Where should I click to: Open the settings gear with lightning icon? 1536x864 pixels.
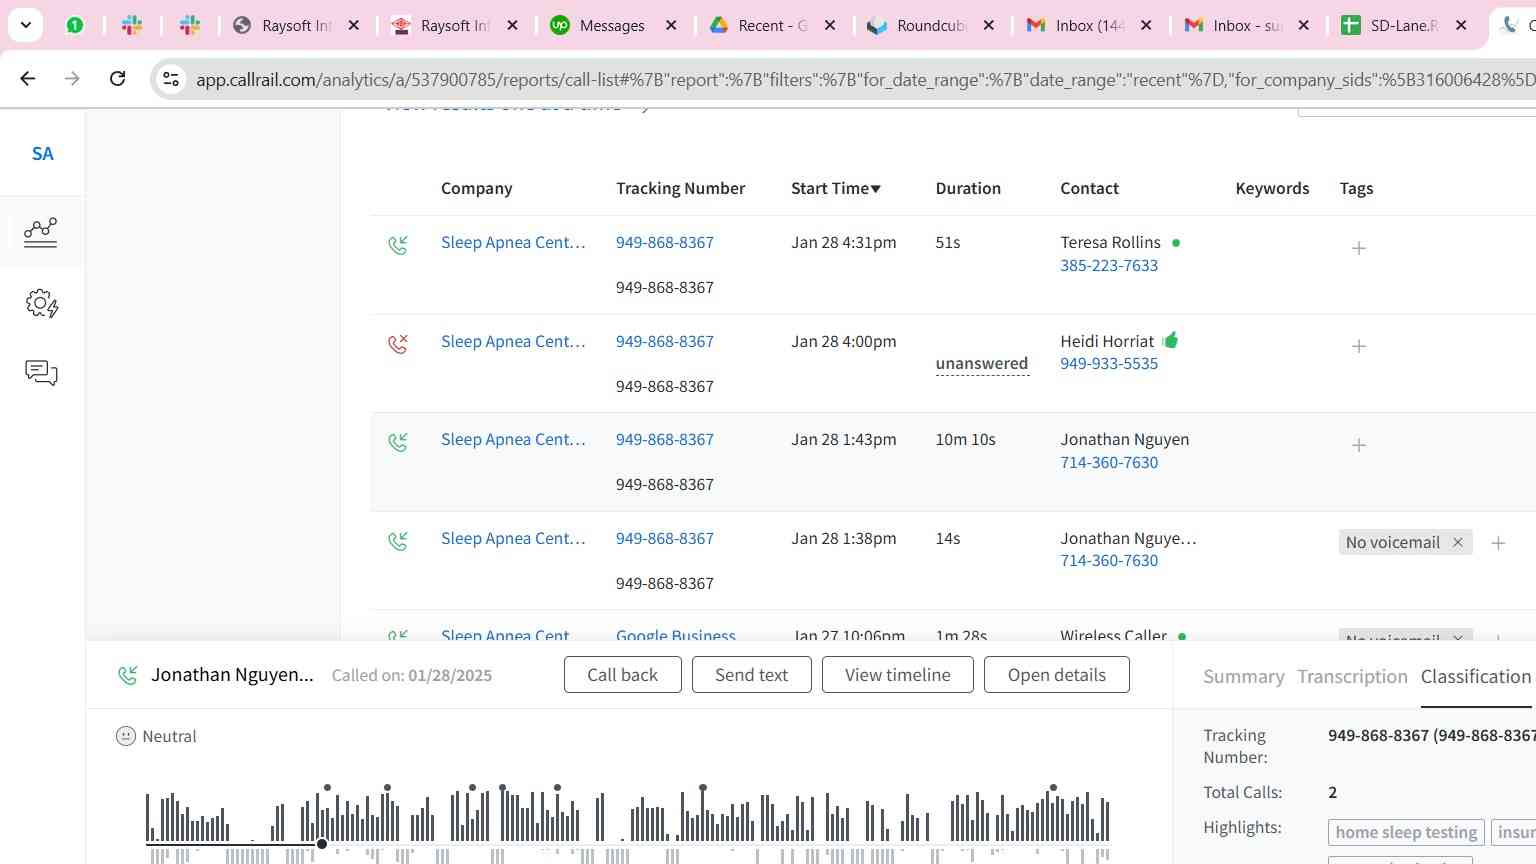click(x=41, y=303)
